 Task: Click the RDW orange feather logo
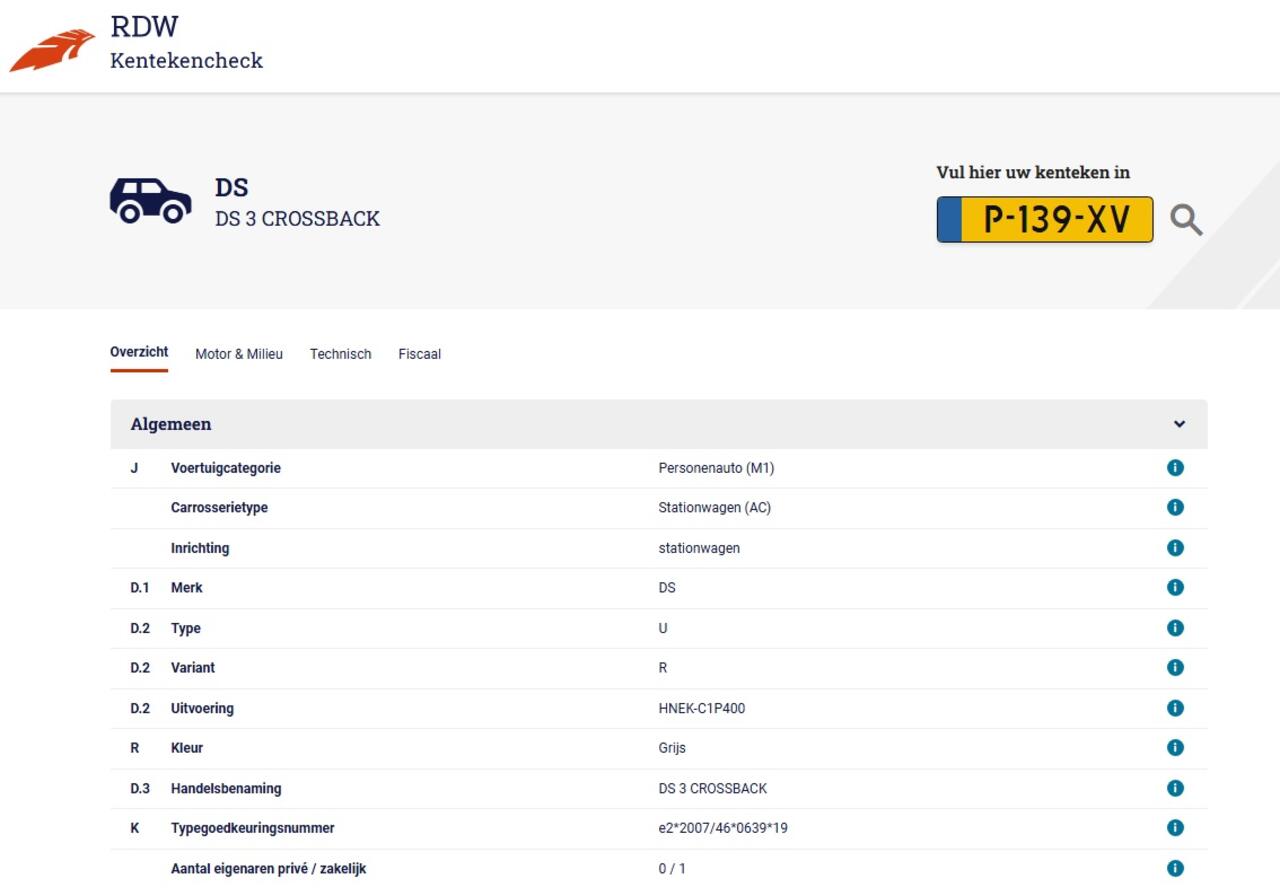coord(53,50)
